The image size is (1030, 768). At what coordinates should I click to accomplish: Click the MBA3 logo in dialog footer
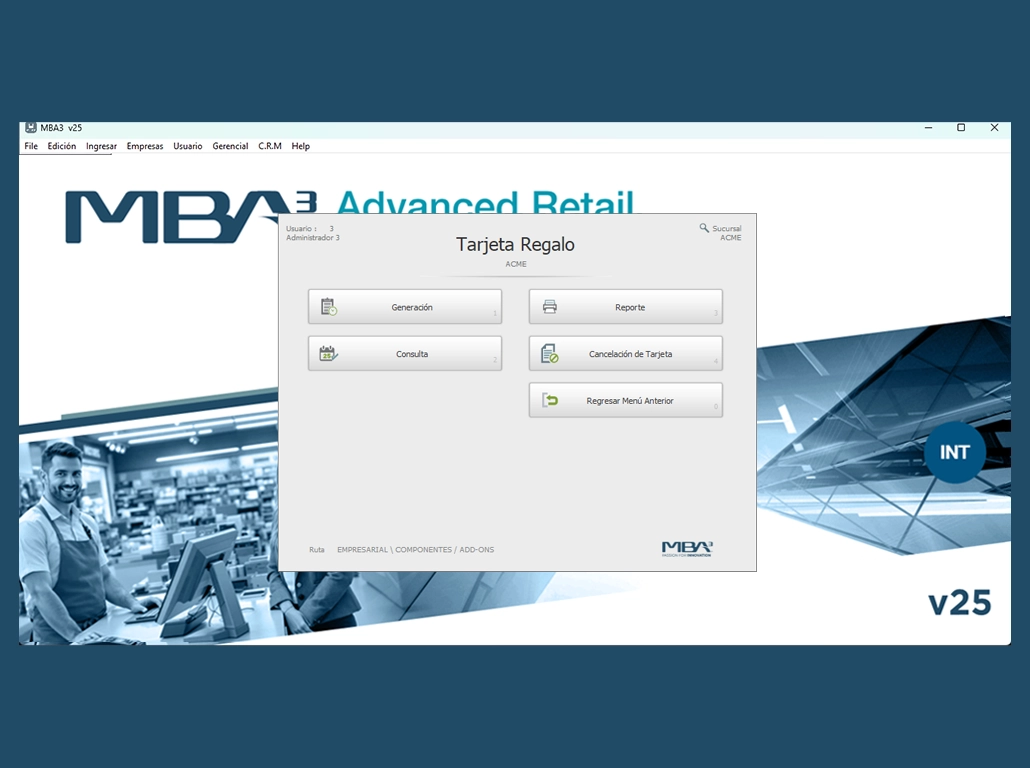[687, 548]
